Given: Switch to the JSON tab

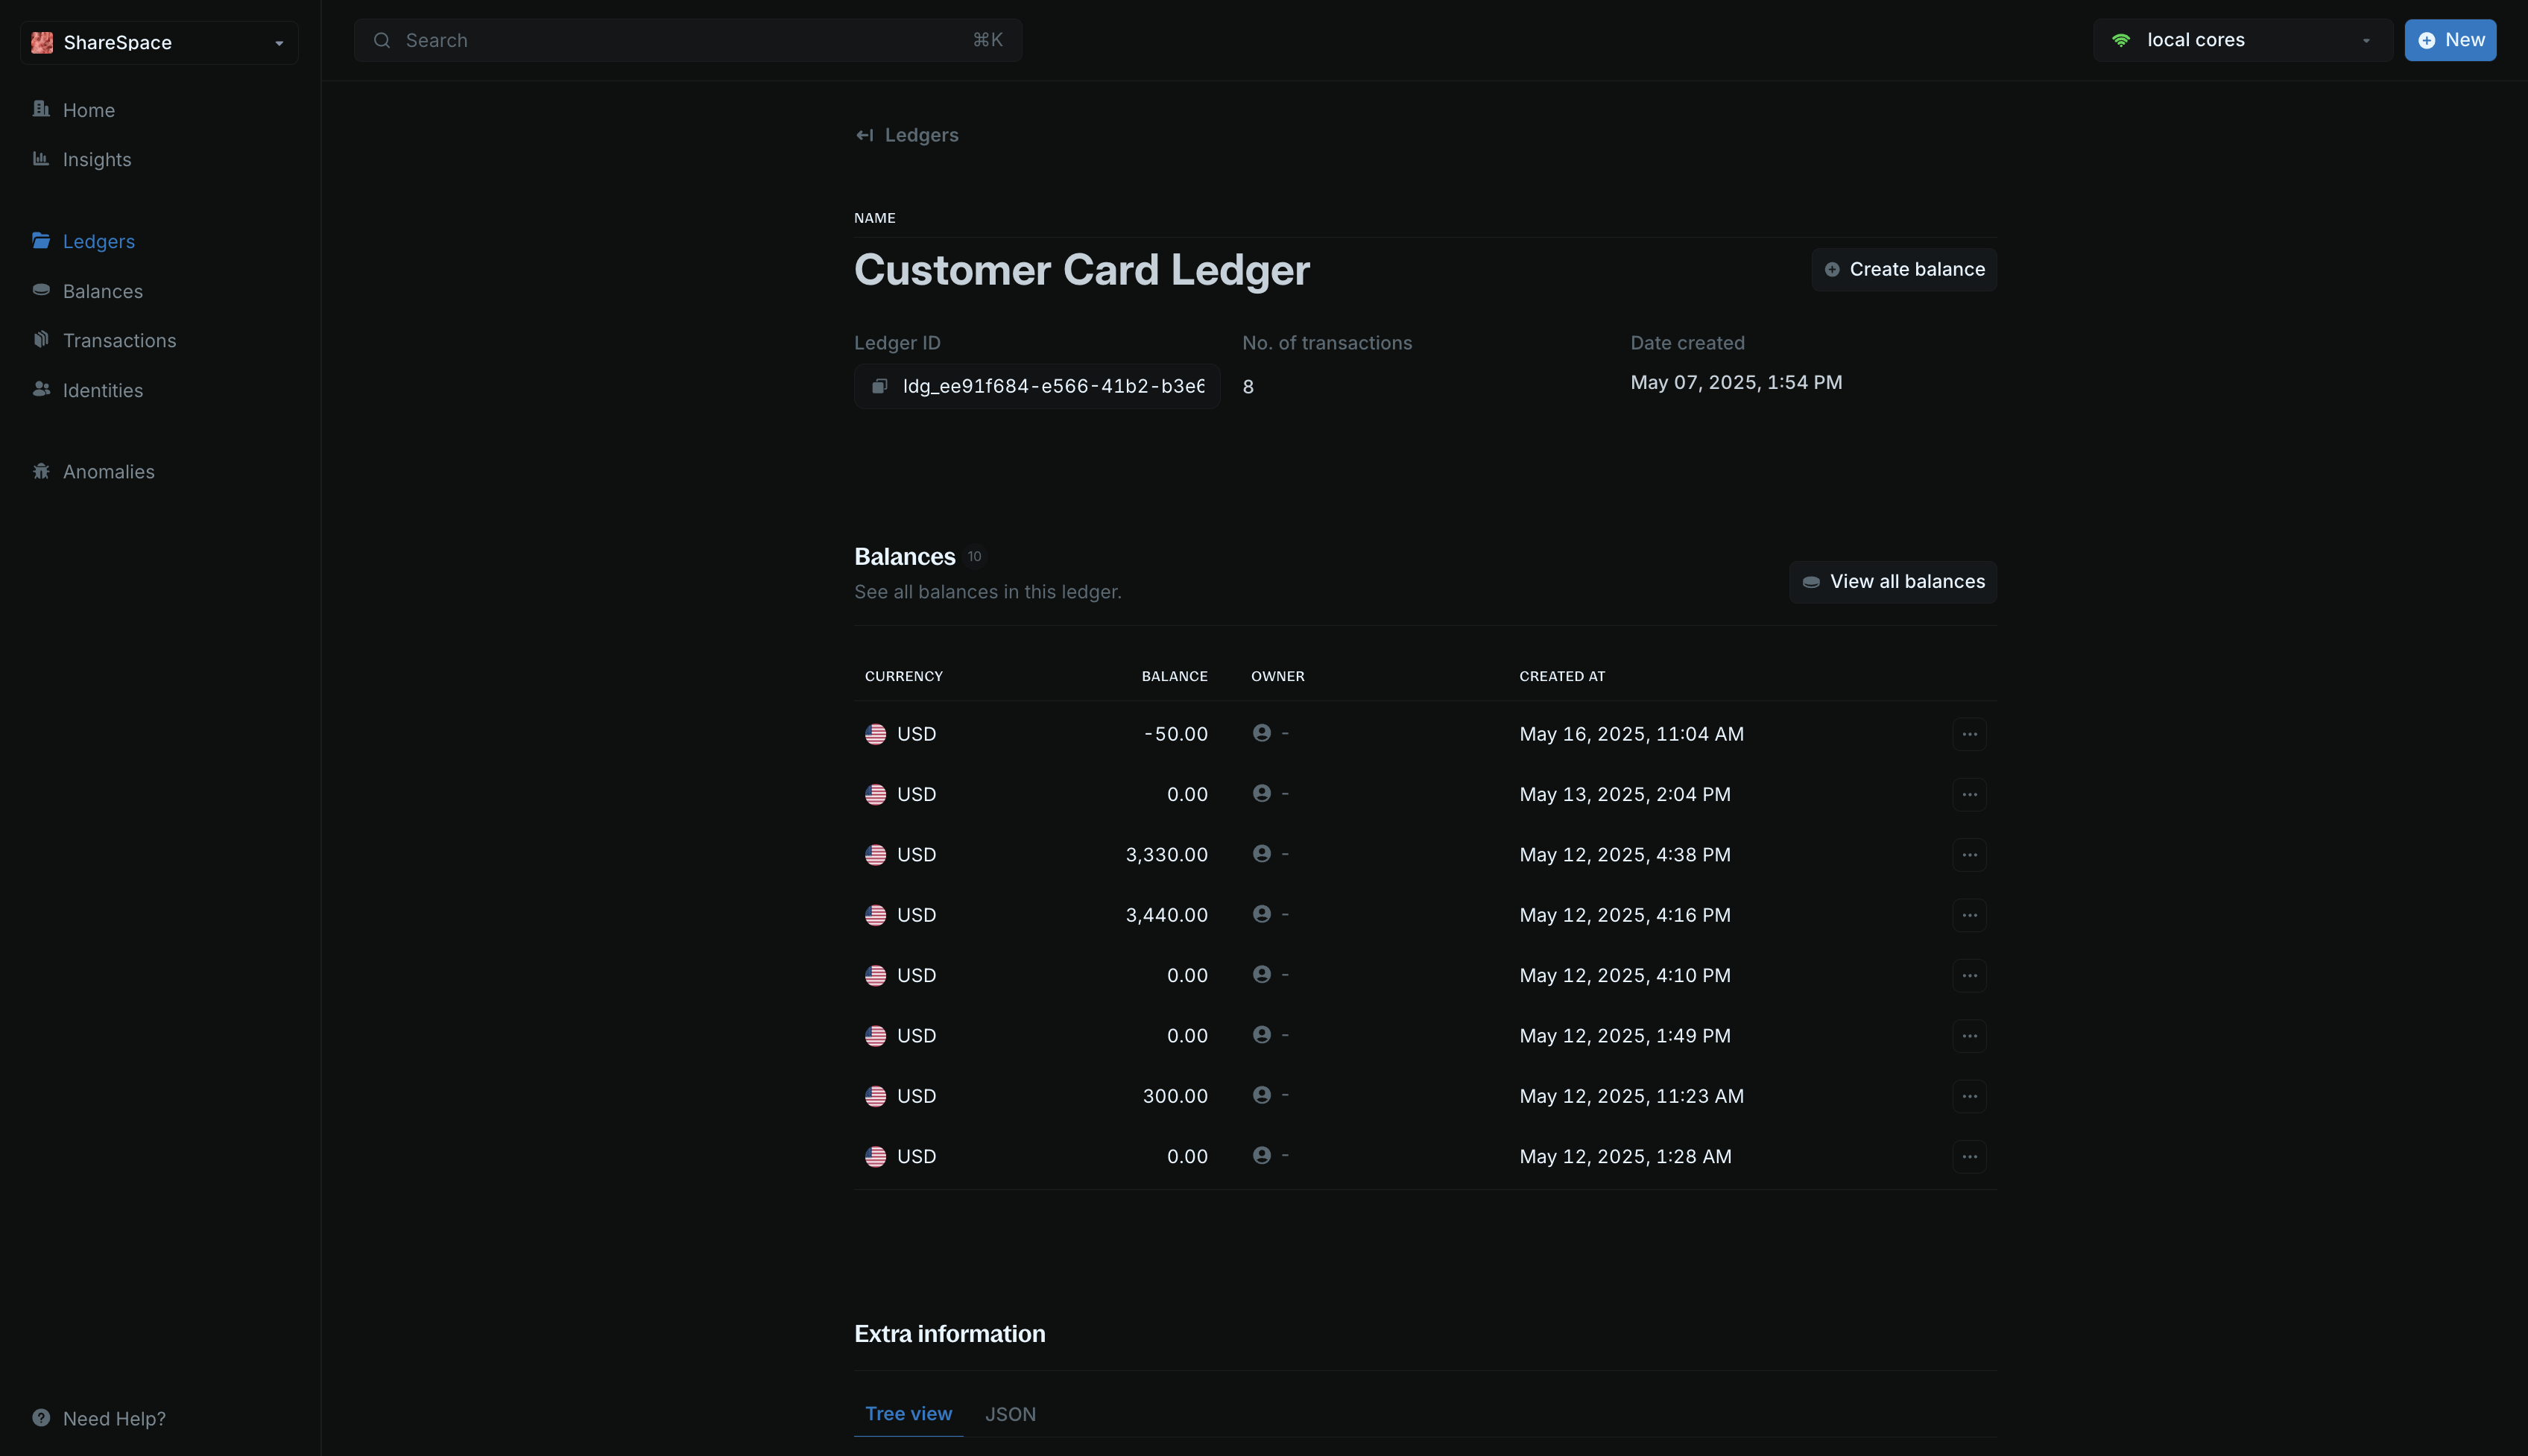Looking at the screenshot, I should 1010,1414.
